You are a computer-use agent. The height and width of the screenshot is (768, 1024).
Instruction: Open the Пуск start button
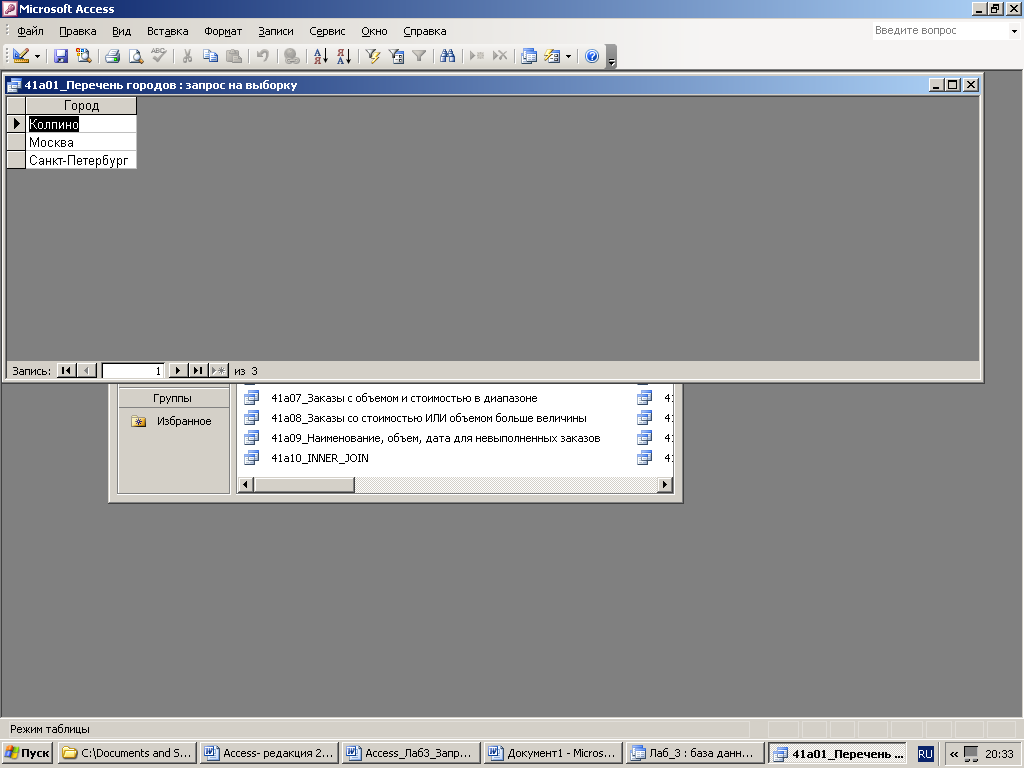[28, 753]
